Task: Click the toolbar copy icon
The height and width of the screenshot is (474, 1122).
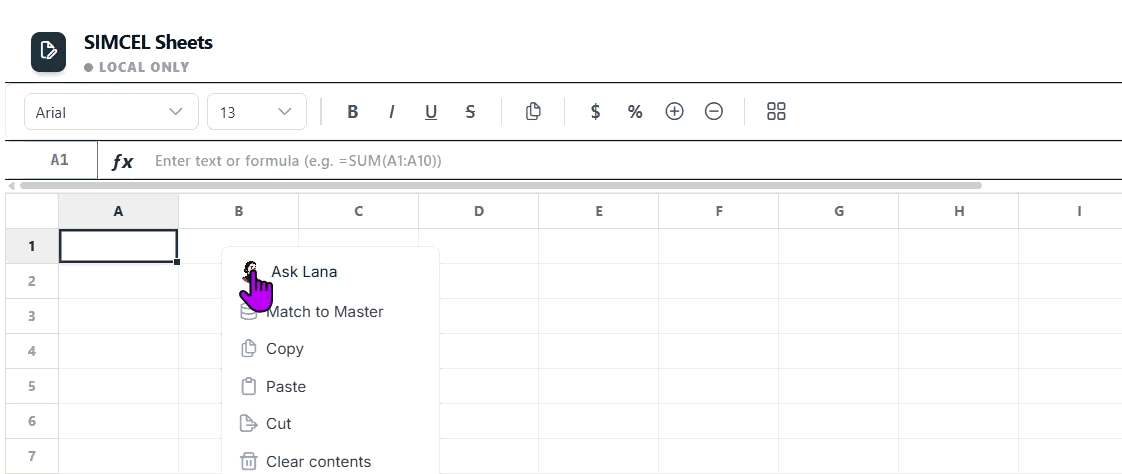Action: [x=533, y=112]
